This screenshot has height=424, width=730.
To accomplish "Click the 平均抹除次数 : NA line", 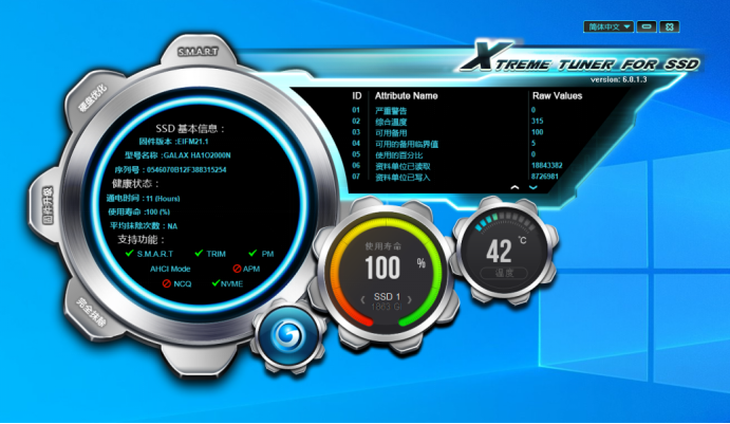I will [x=143, y=226].
